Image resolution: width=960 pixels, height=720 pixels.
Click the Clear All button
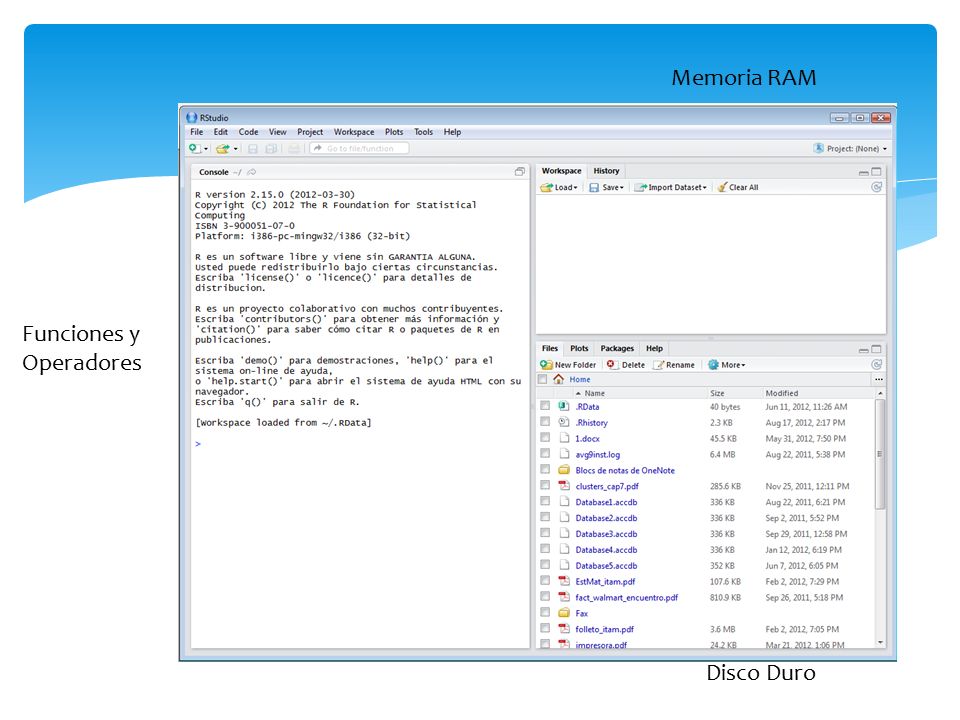pyautogui.click(x=738, y=187)
